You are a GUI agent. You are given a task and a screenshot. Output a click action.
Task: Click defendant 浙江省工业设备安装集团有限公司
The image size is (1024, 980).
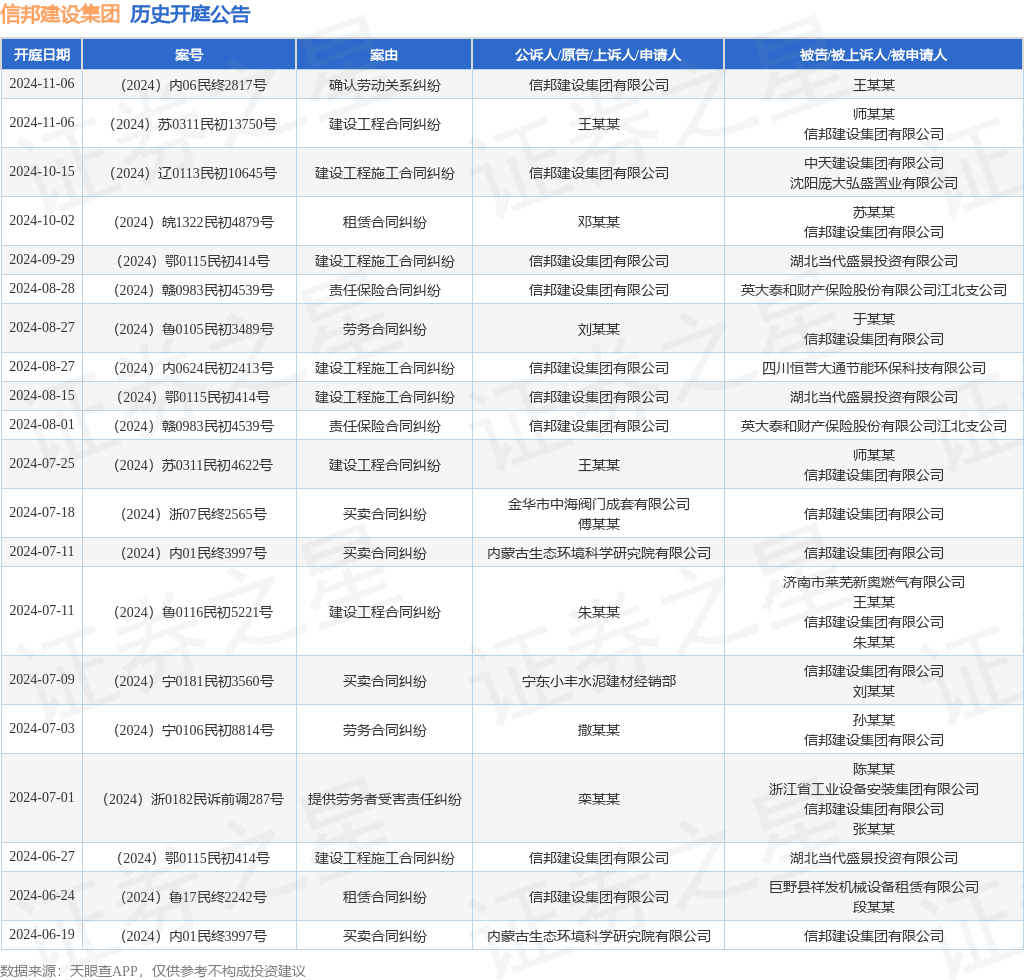tap(873, 789)
